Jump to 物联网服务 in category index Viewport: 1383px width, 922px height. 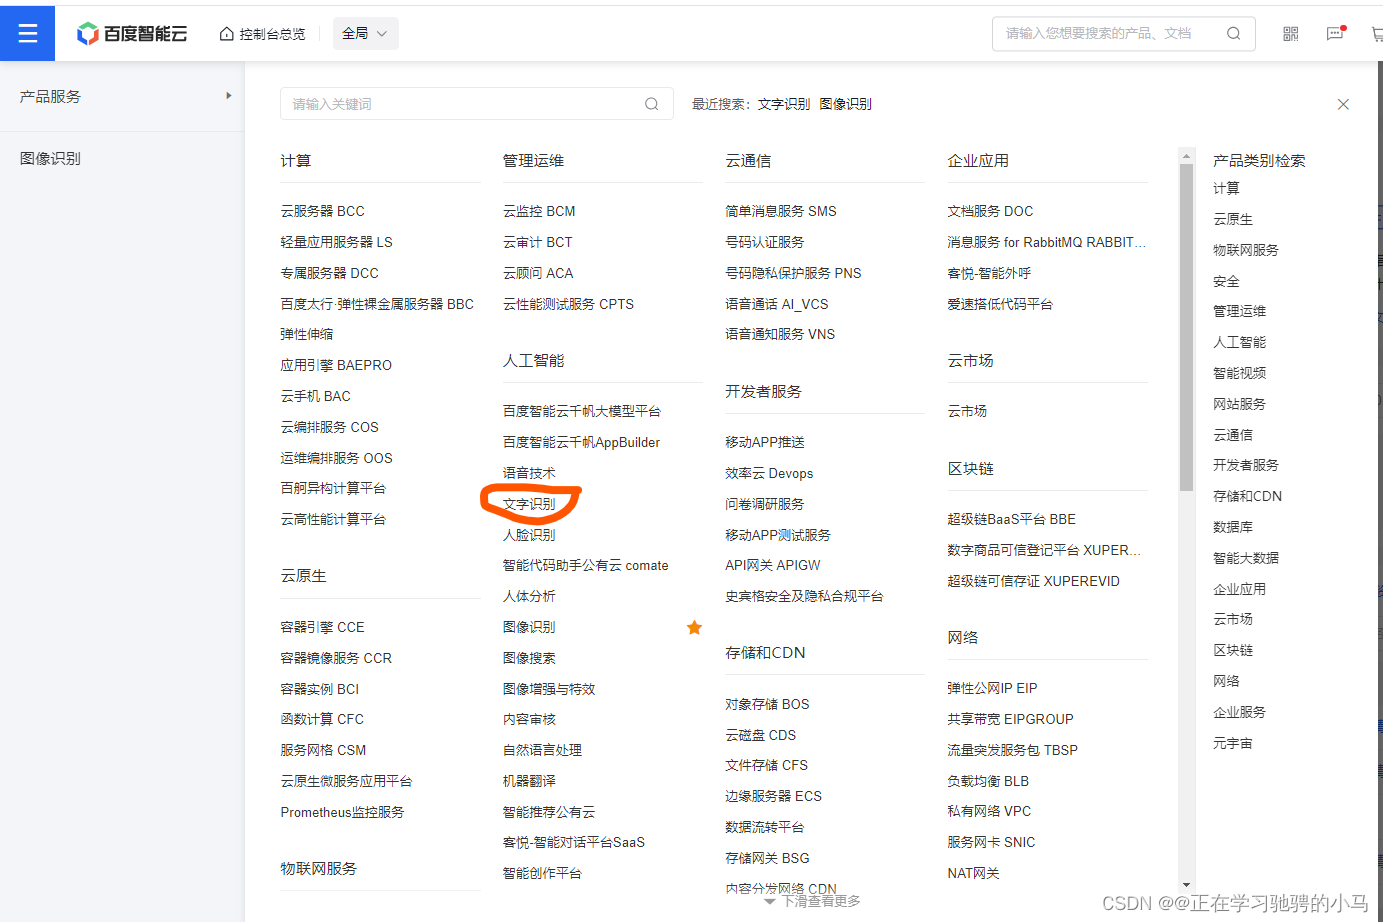coord(1246,250)
